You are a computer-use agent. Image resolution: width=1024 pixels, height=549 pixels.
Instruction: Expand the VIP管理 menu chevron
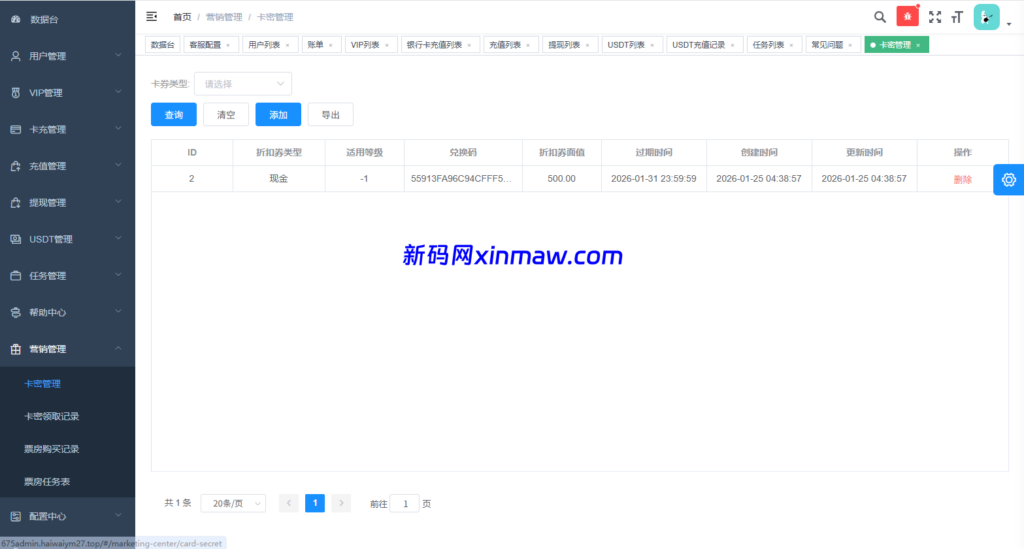click(118, 92)
